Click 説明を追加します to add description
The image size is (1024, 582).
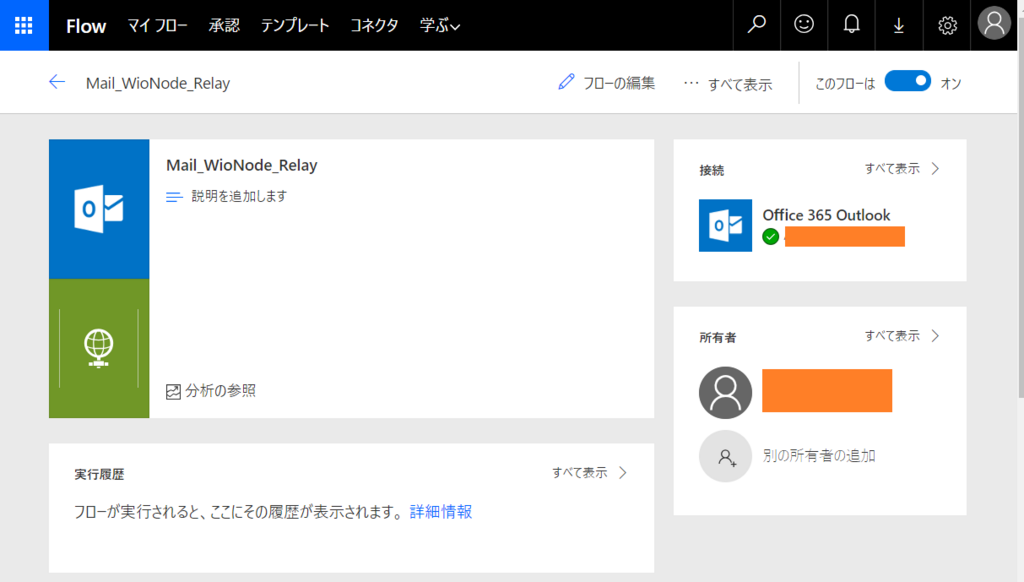[239, 196]
